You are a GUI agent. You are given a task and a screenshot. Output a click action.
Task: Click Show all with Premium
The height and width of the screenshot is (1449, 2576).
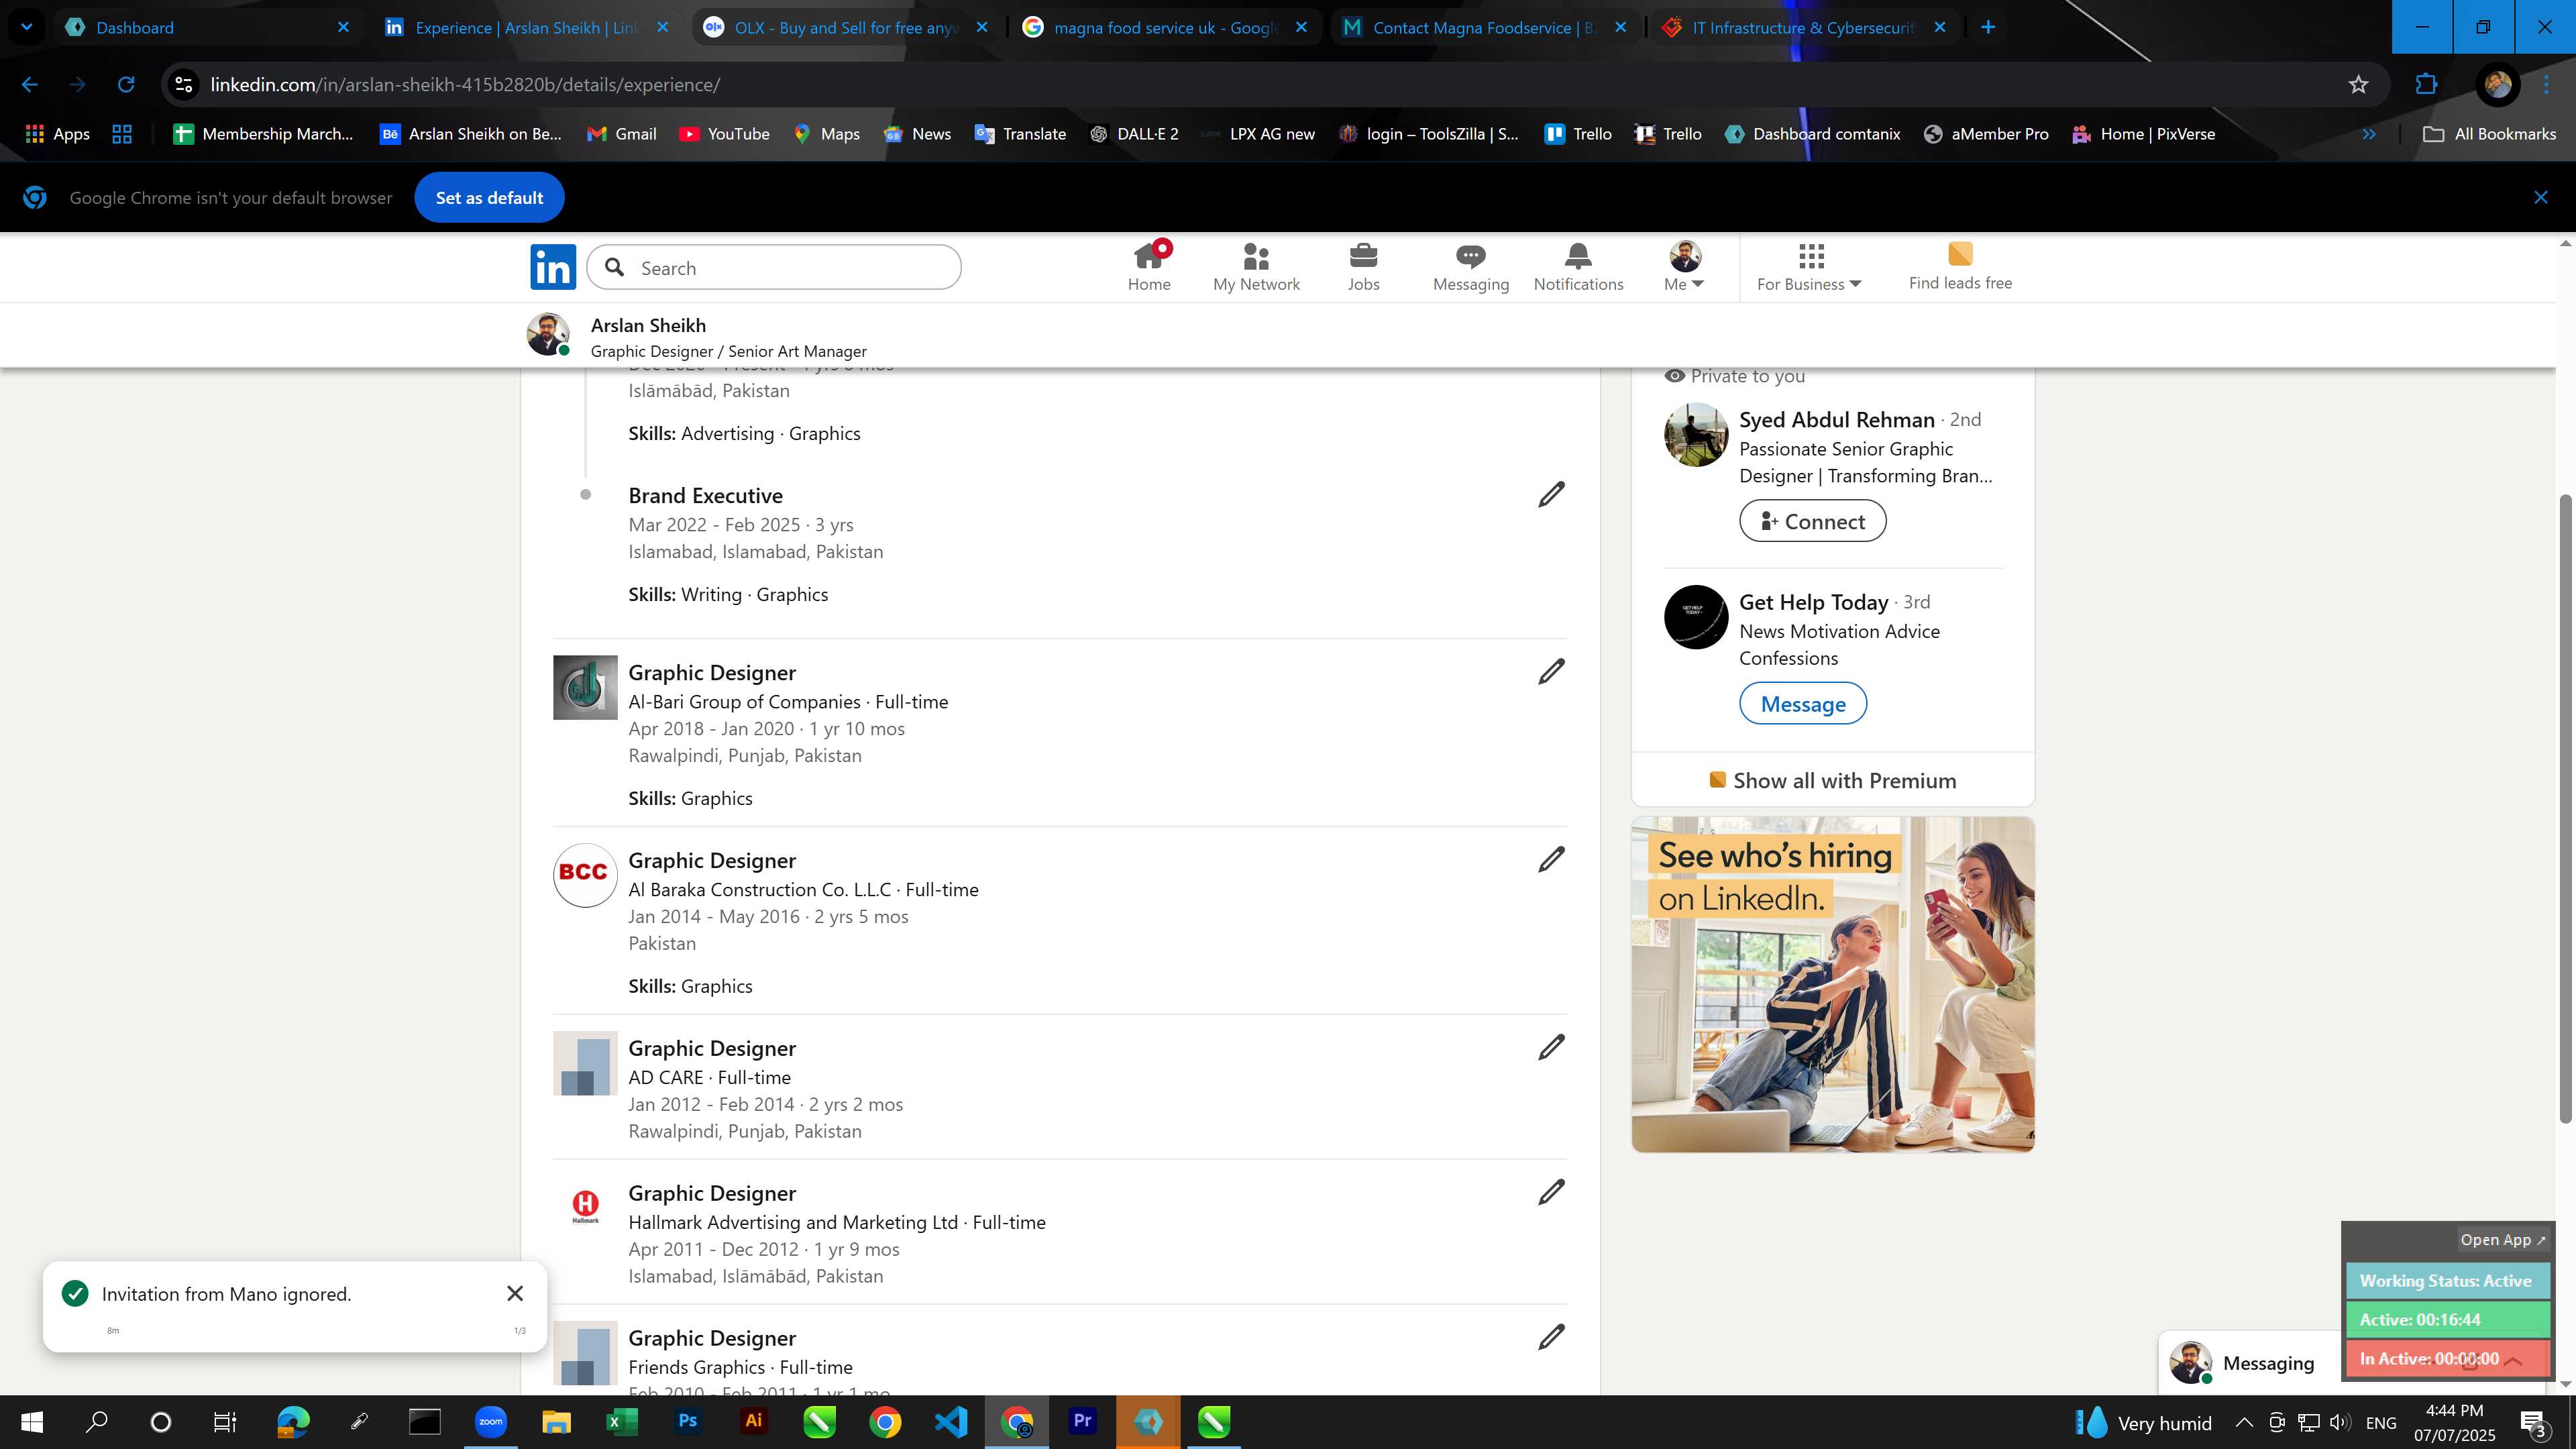click(1833, 780)
